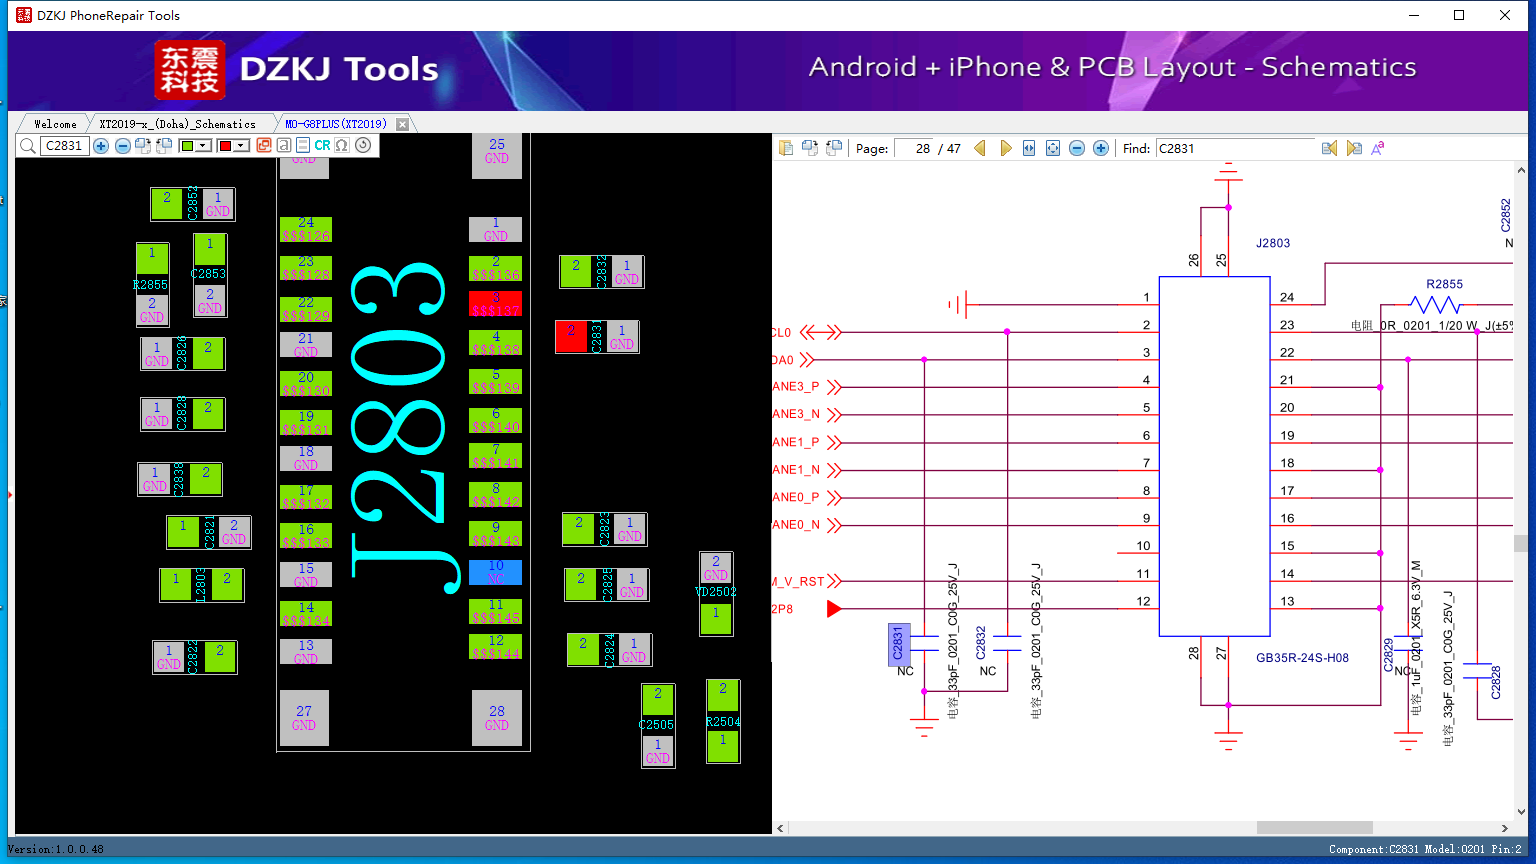This screenshot has width=1536, height=864.
Task: Click the R2855 resistor label in schematic
Action: click(x=1444, y=284)
